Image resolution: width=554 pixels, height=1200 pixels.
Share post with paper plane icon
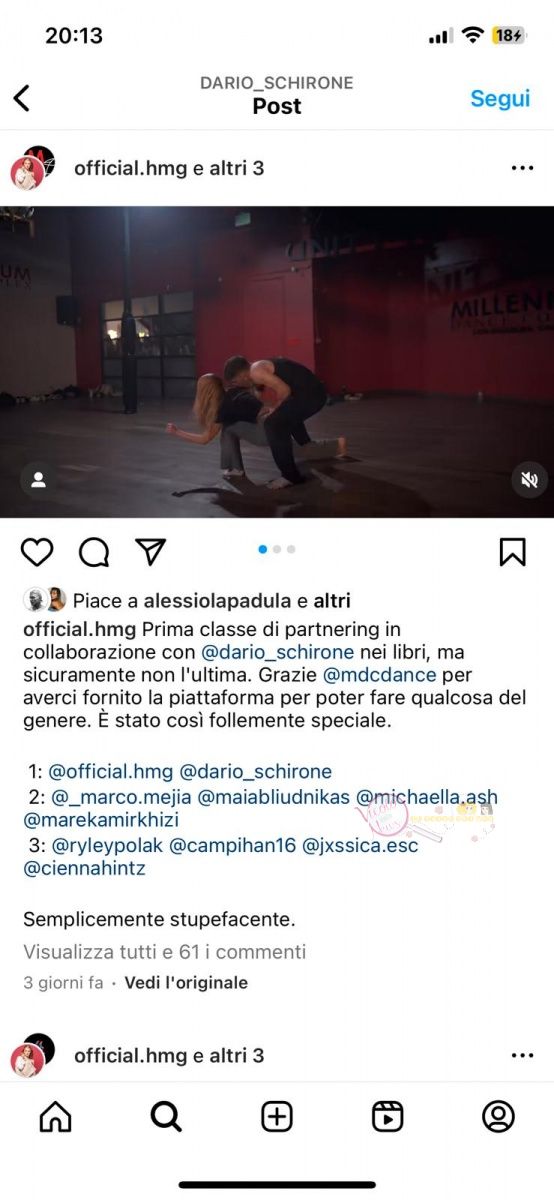coord(150,552)
